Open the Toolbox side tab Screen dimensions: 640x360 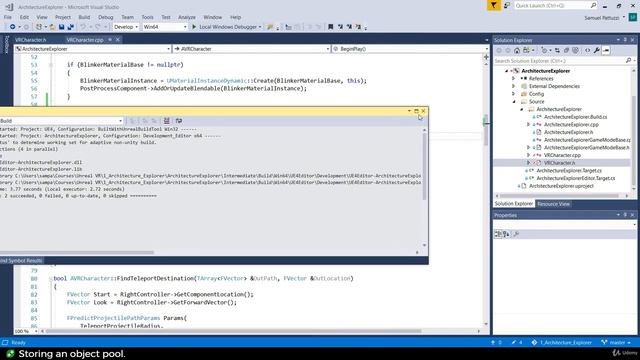pos(6,44)
